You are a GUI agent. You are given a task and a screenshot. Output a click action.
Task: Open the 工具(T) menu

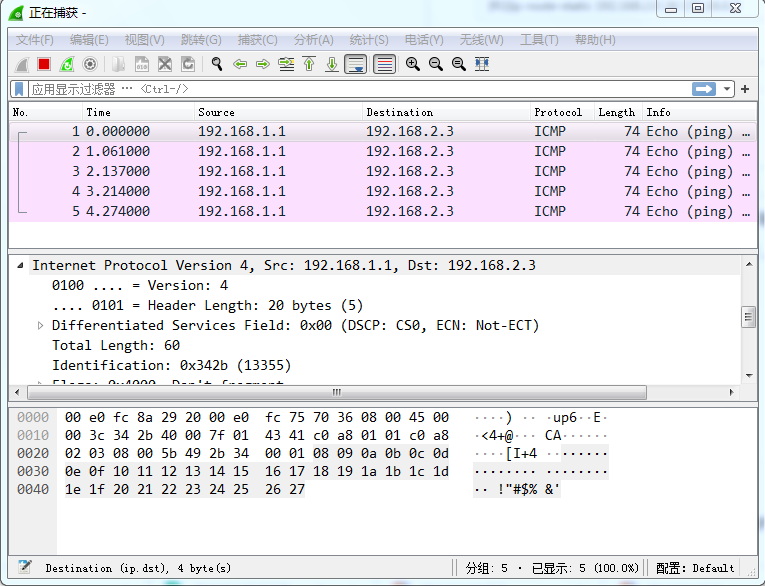pyautogui.click(x=539, y=40)
